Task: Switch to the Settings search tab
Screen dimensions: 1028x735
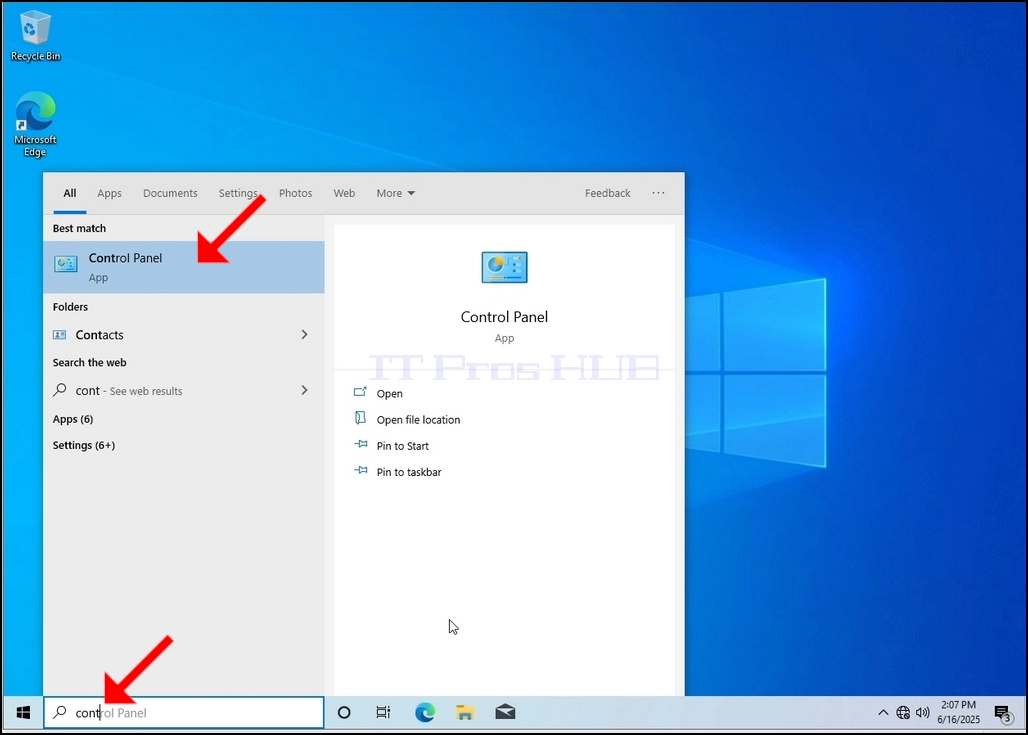Action: pos(238,193)
